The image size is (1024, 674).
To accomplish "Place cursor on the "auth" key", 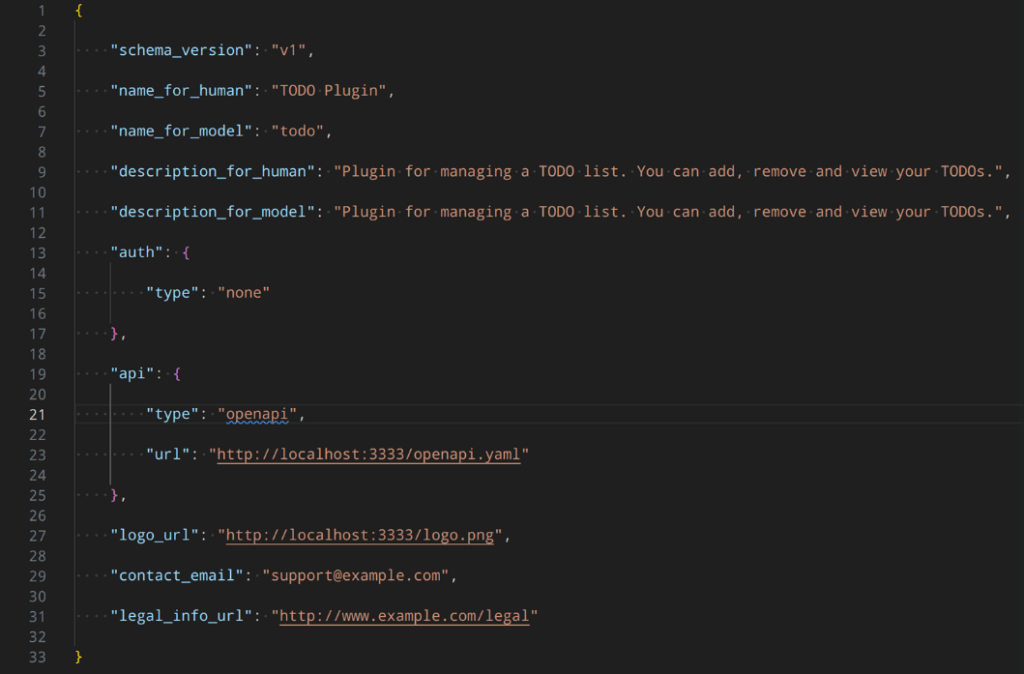I will tap(137, 253).
